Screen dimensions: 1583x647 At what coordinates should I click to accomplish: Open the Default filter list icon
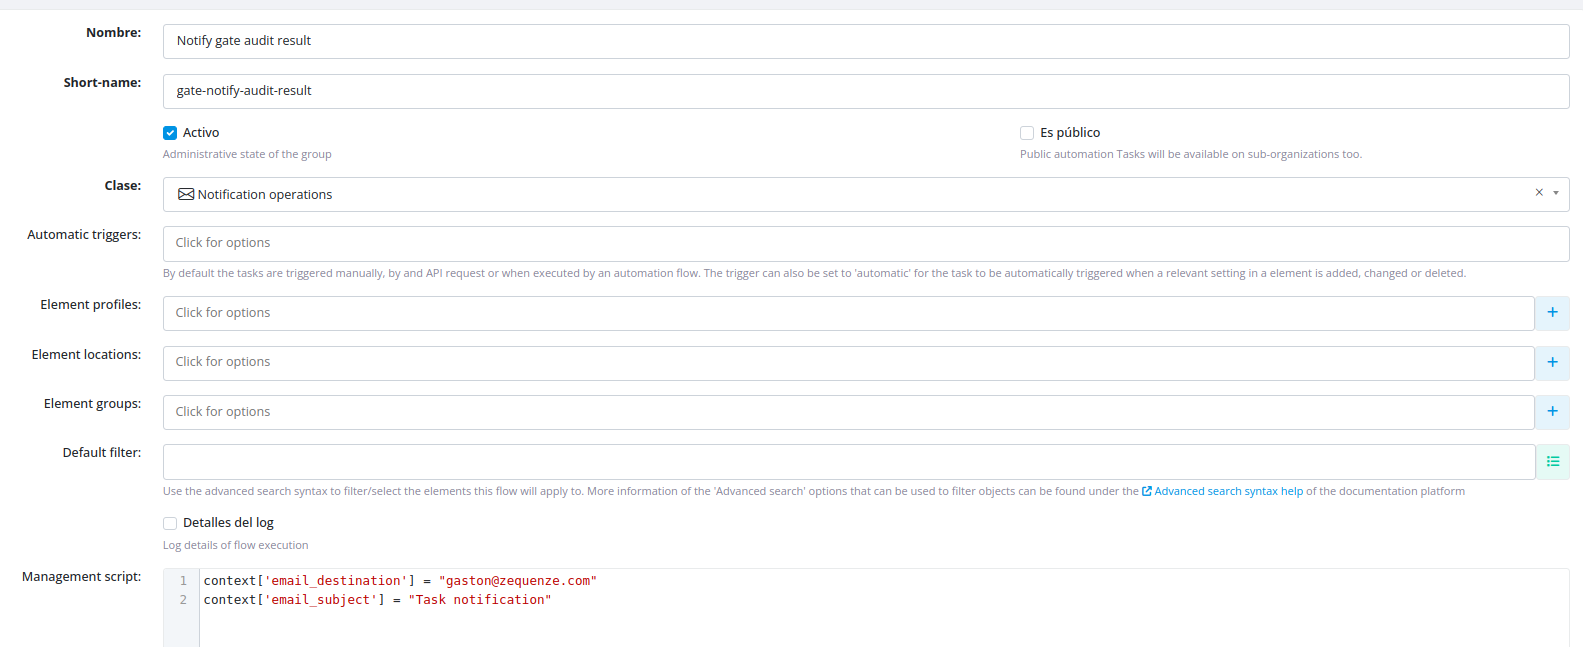[1553, 461]
